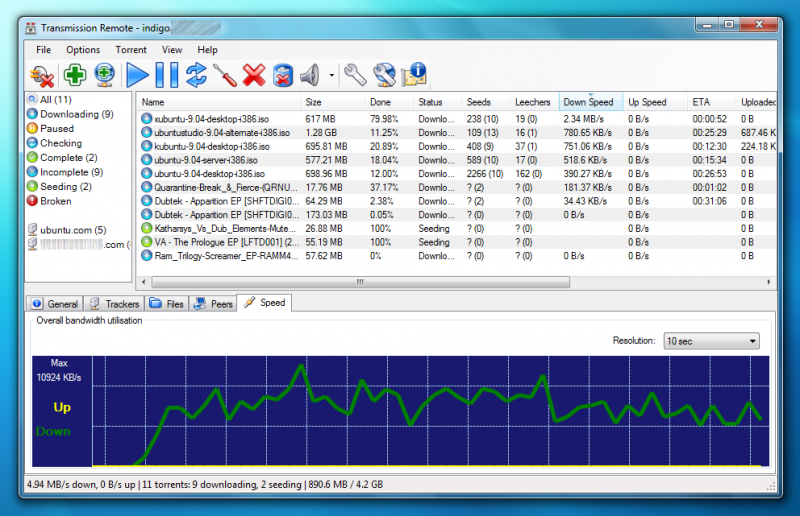
Task: Select VA - The Prologue EP torrent row
Action: (x=457, y=242)
